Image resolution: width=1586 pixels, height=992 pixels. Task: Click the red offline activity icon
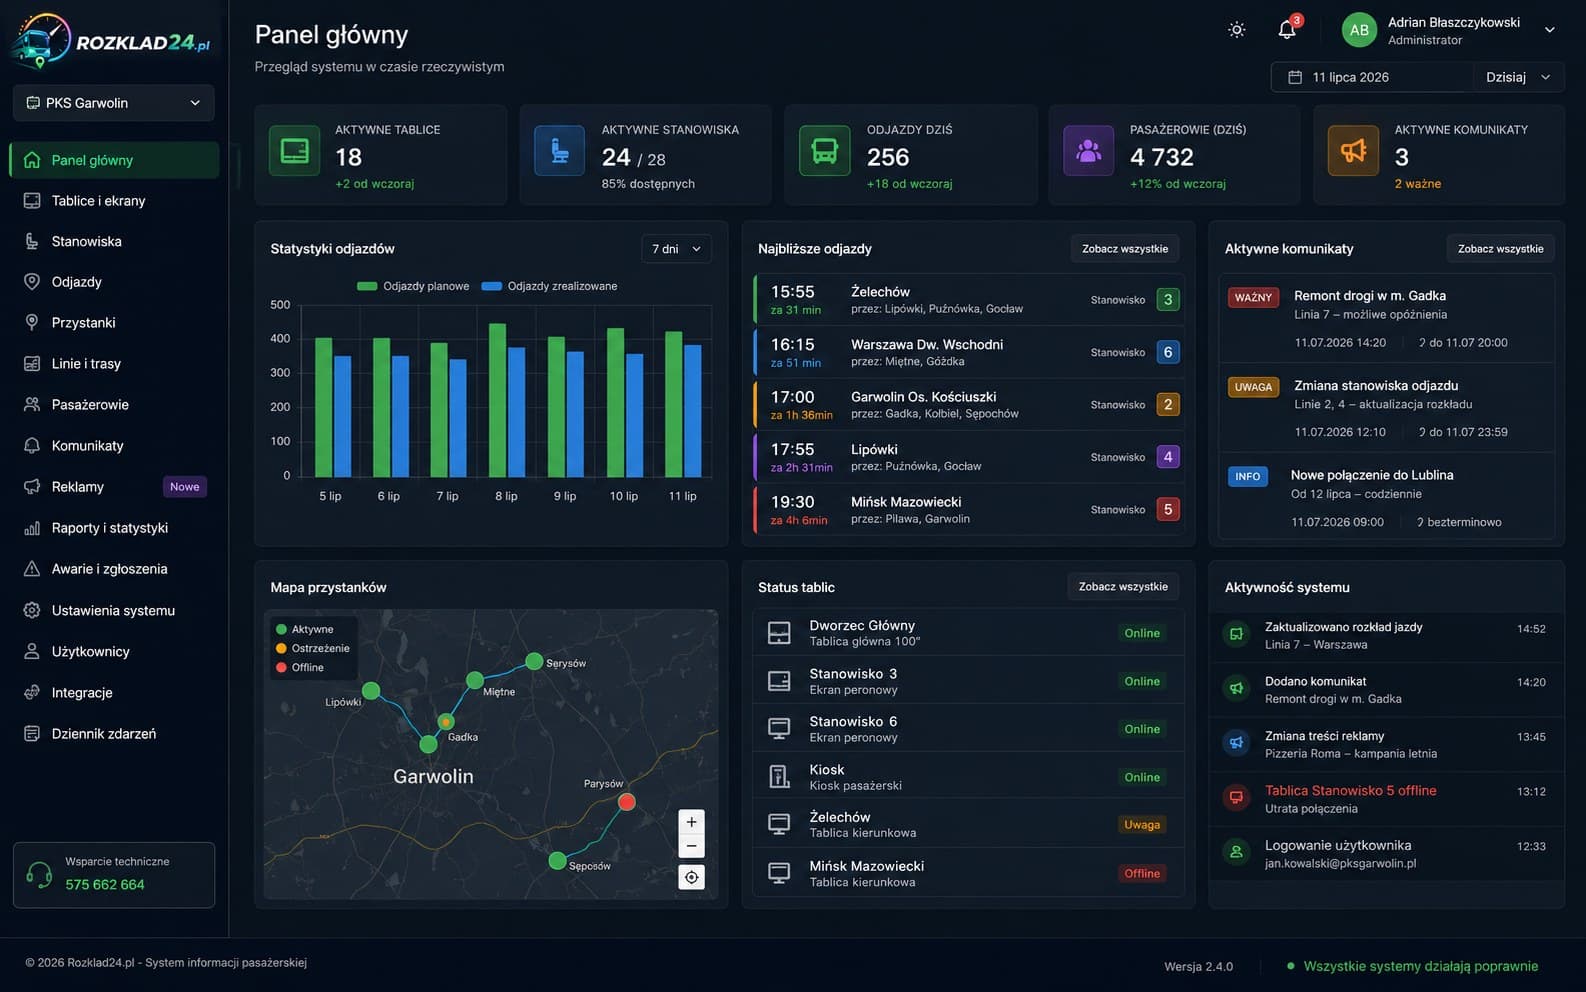[x=1236, y=798]
